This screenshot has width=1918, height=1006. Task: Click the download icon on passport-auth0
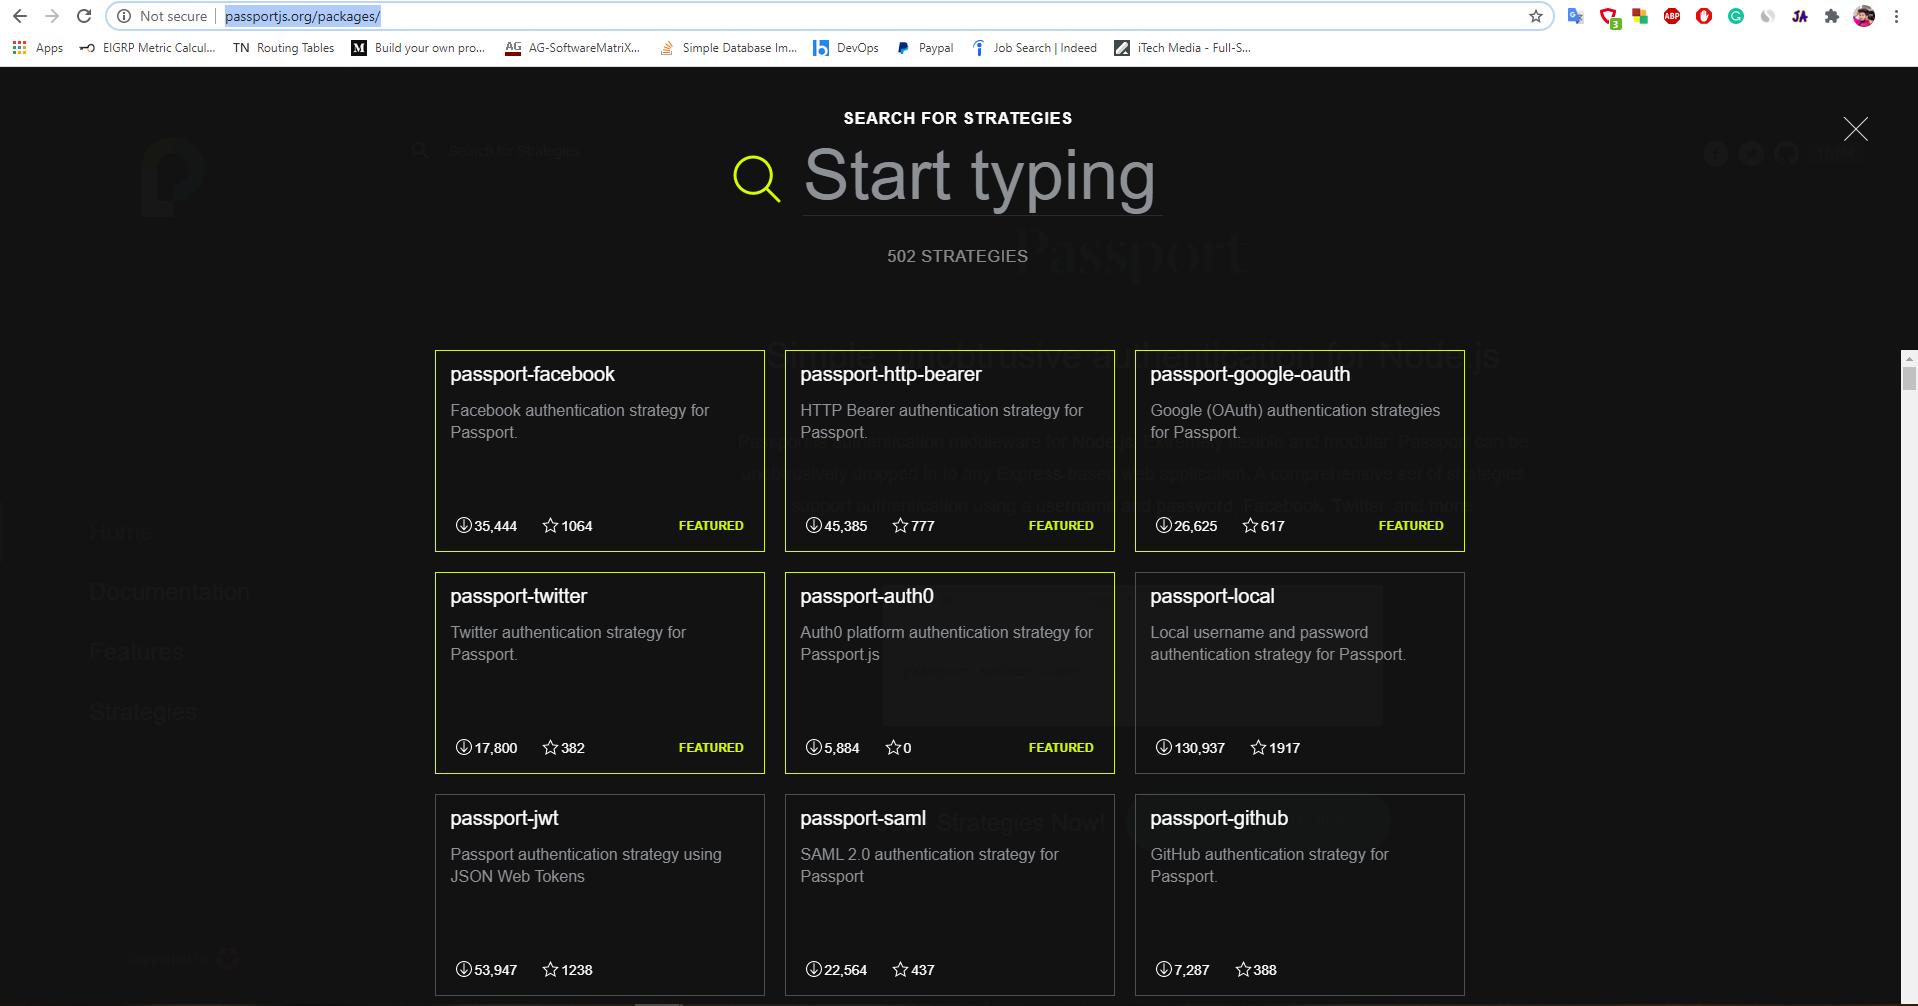point(813,747)
